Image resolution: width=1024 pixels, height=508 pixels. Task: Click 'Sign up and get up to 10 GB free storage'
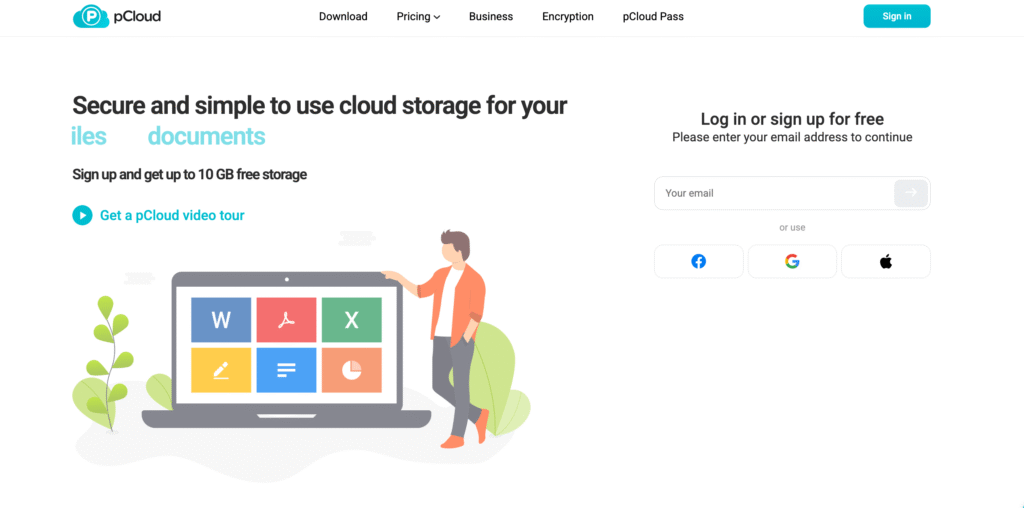189,174
